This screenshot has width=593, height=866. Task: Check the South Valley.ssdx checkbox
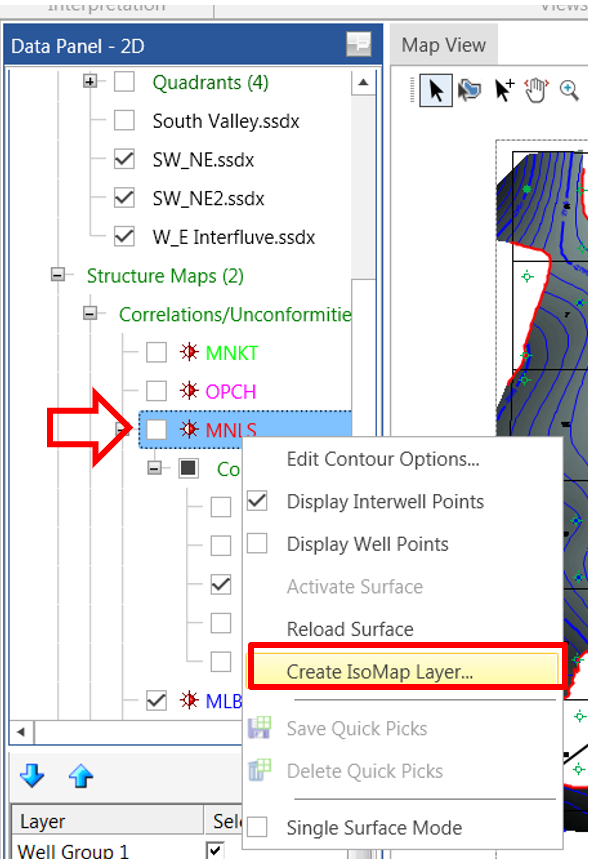point(124,120)
